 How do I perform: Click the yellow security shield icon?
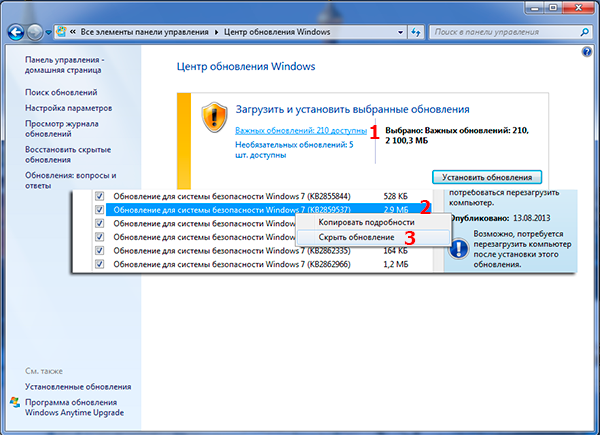(215, 118)
